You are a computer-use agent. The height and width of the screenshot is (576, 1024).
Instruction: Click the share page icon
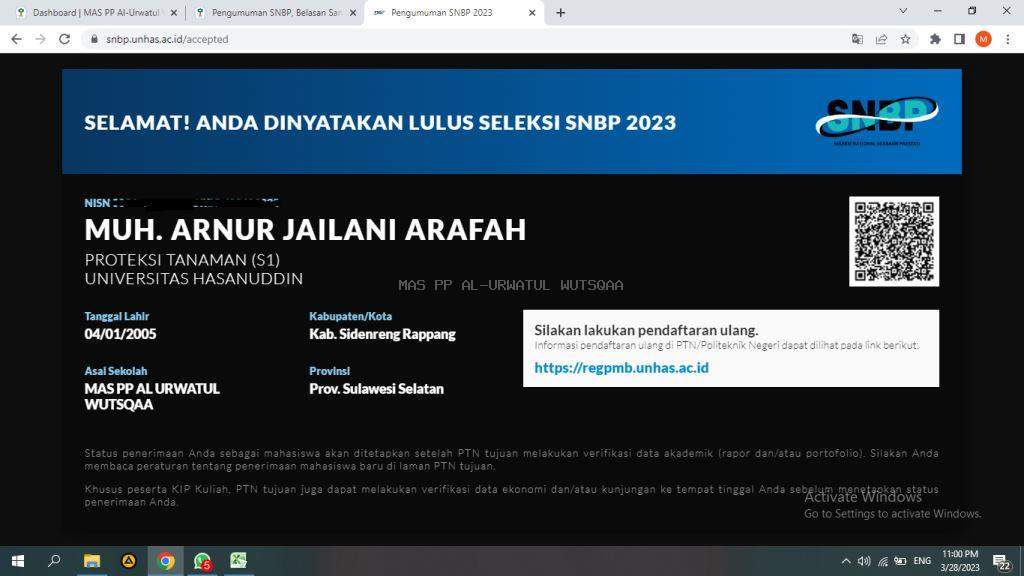[881, 39]
